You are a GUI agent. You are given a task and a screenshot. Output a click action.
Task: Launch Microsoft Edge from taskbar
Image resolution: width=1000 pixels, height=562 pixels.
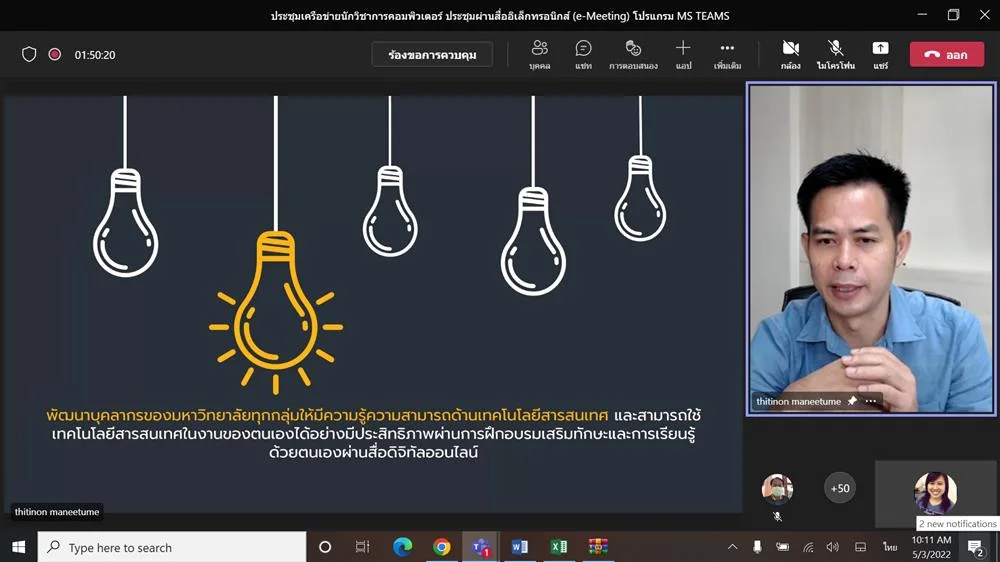(x=402, y=547)
